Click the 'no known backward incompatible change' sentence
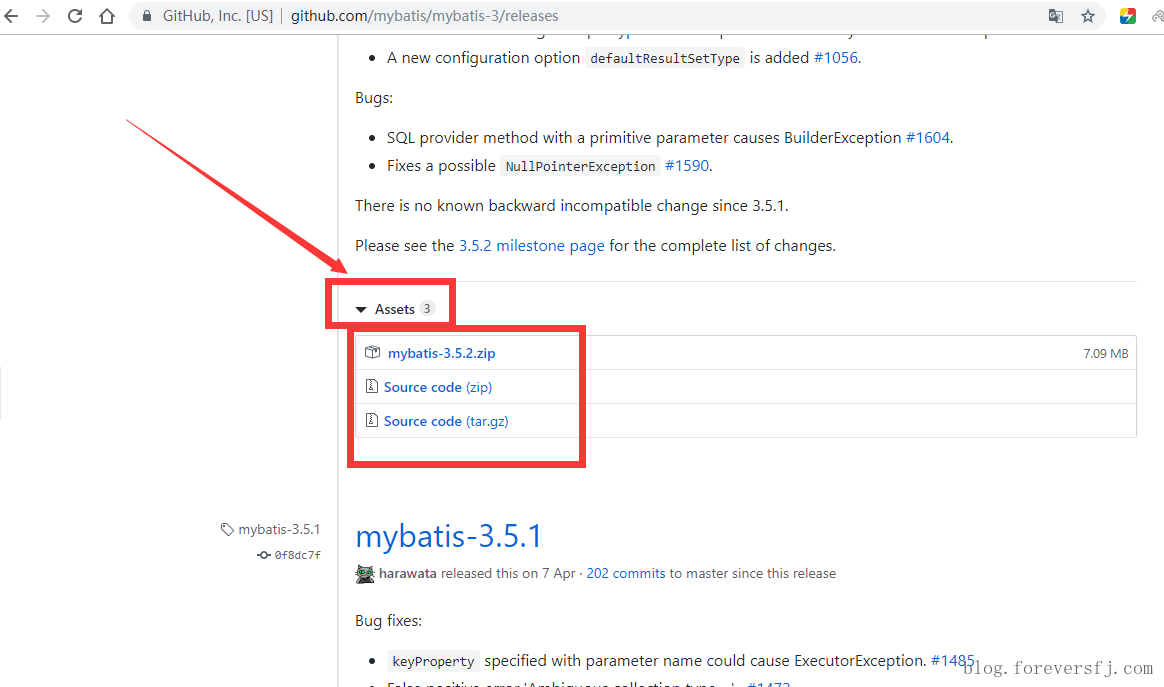This screenshot has width=1164, height=687. [572, 206]
